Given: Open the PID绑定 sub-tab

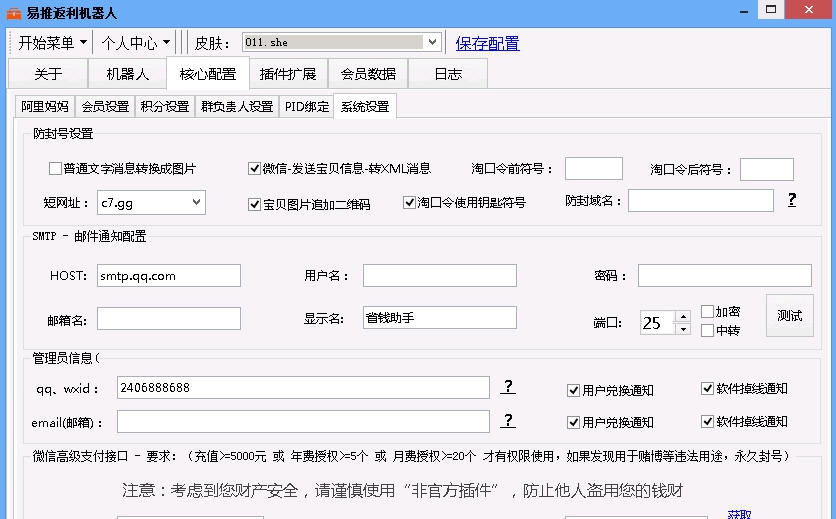Looking at the screenshot, I should tap(307, 107).
